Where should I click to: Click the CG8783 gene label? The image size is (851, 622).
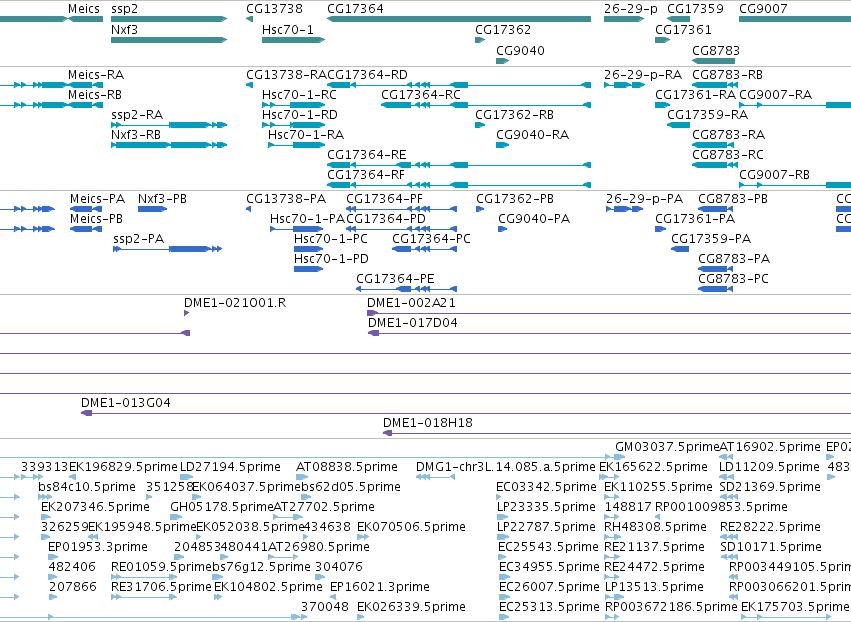click(716, 50)
